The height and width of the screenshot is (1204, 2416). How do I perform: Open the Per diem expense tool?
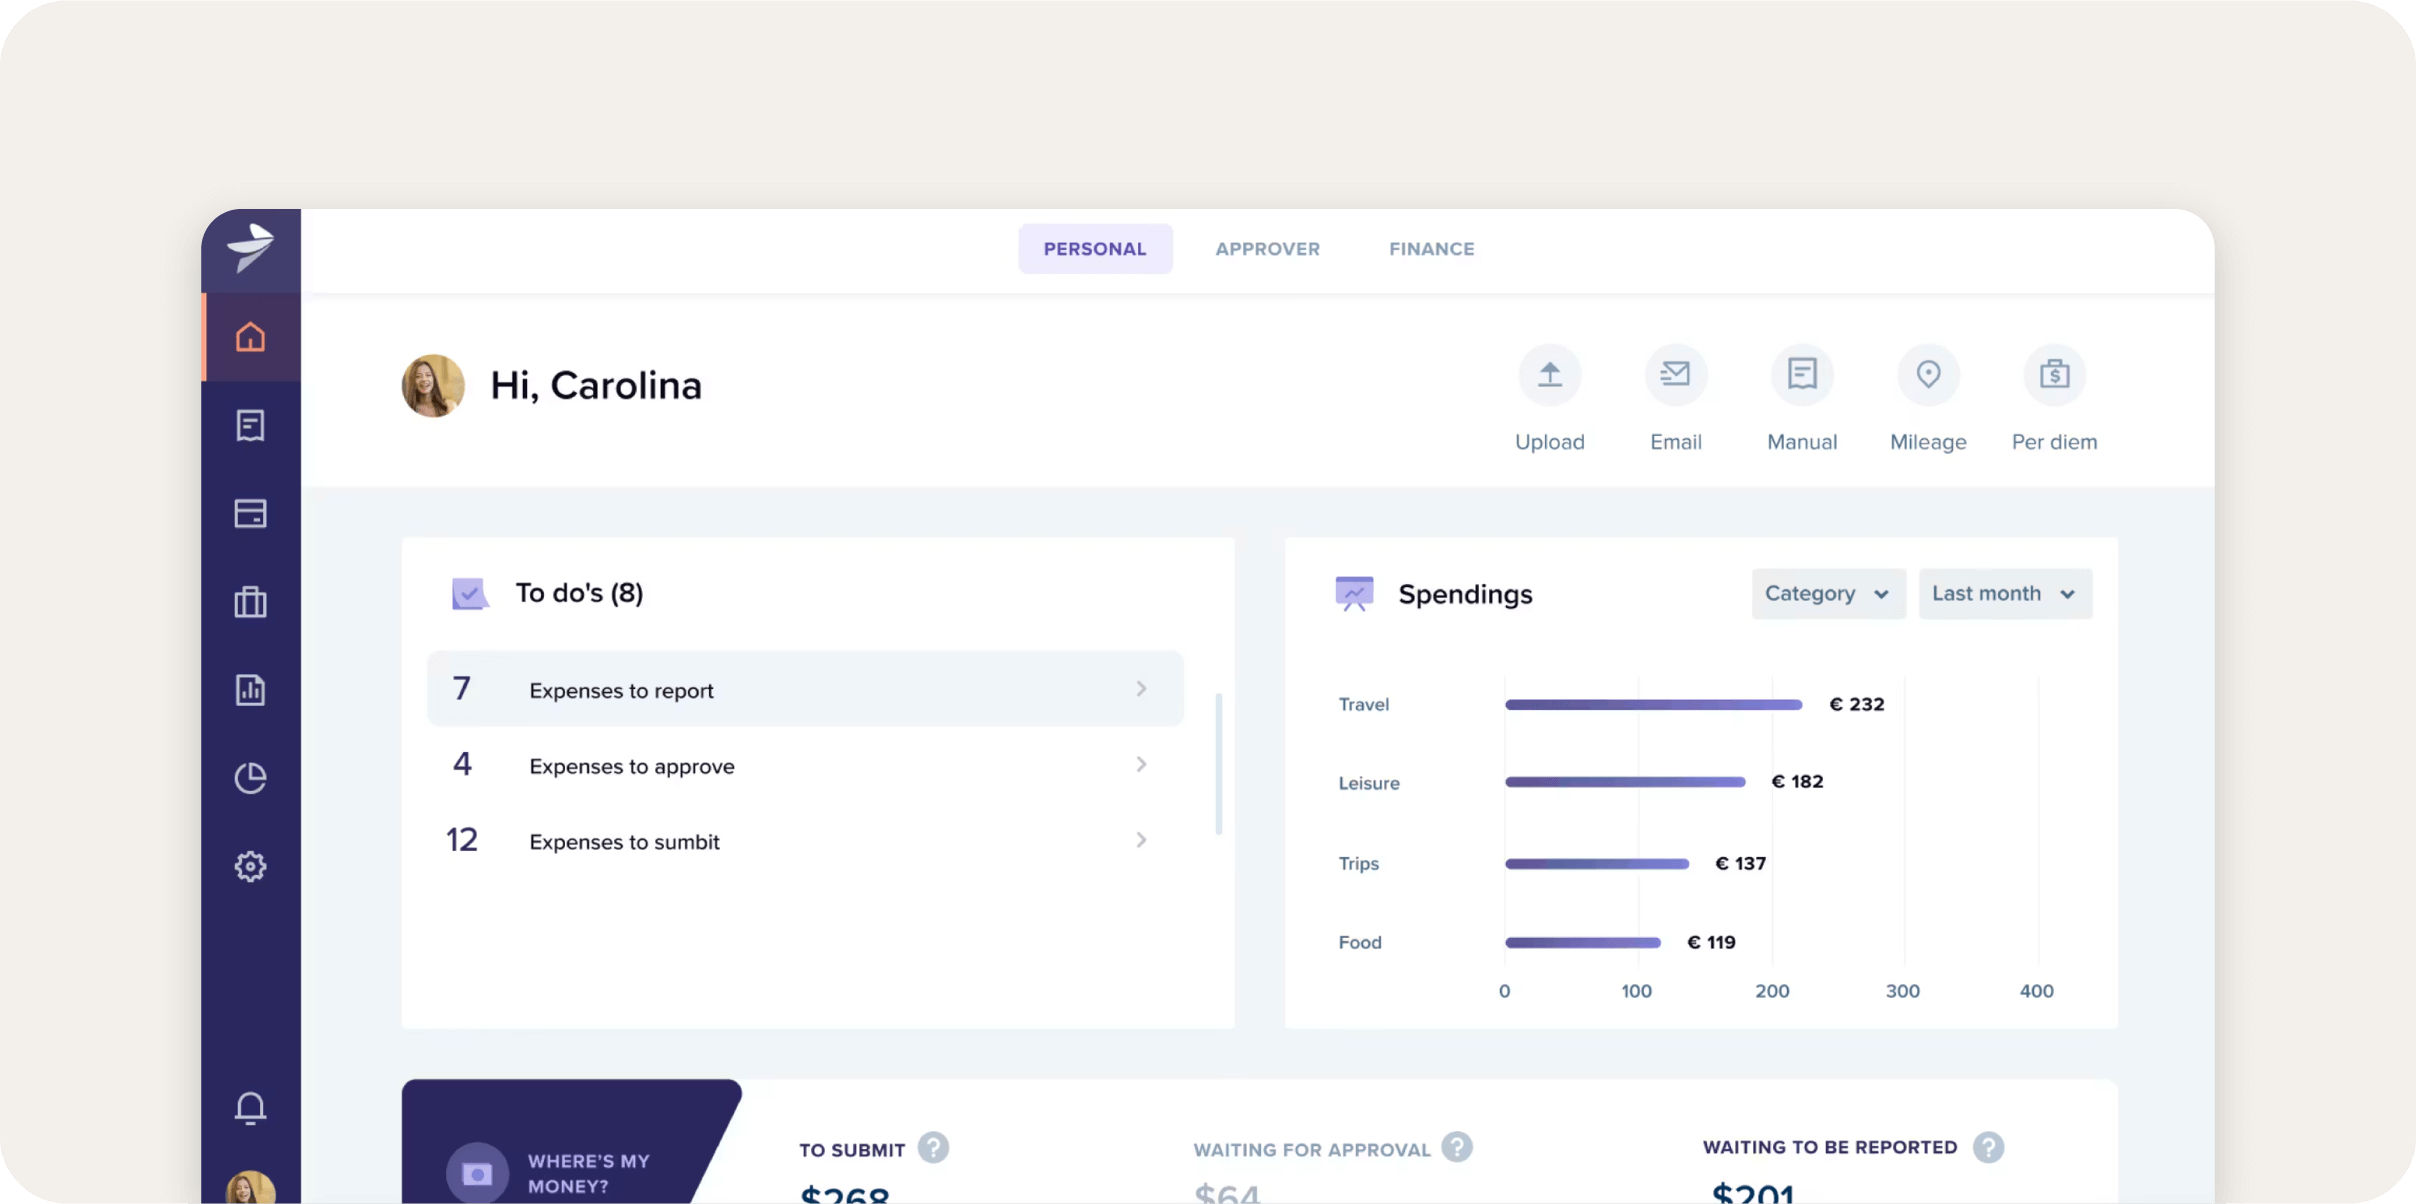point(2054,374)
